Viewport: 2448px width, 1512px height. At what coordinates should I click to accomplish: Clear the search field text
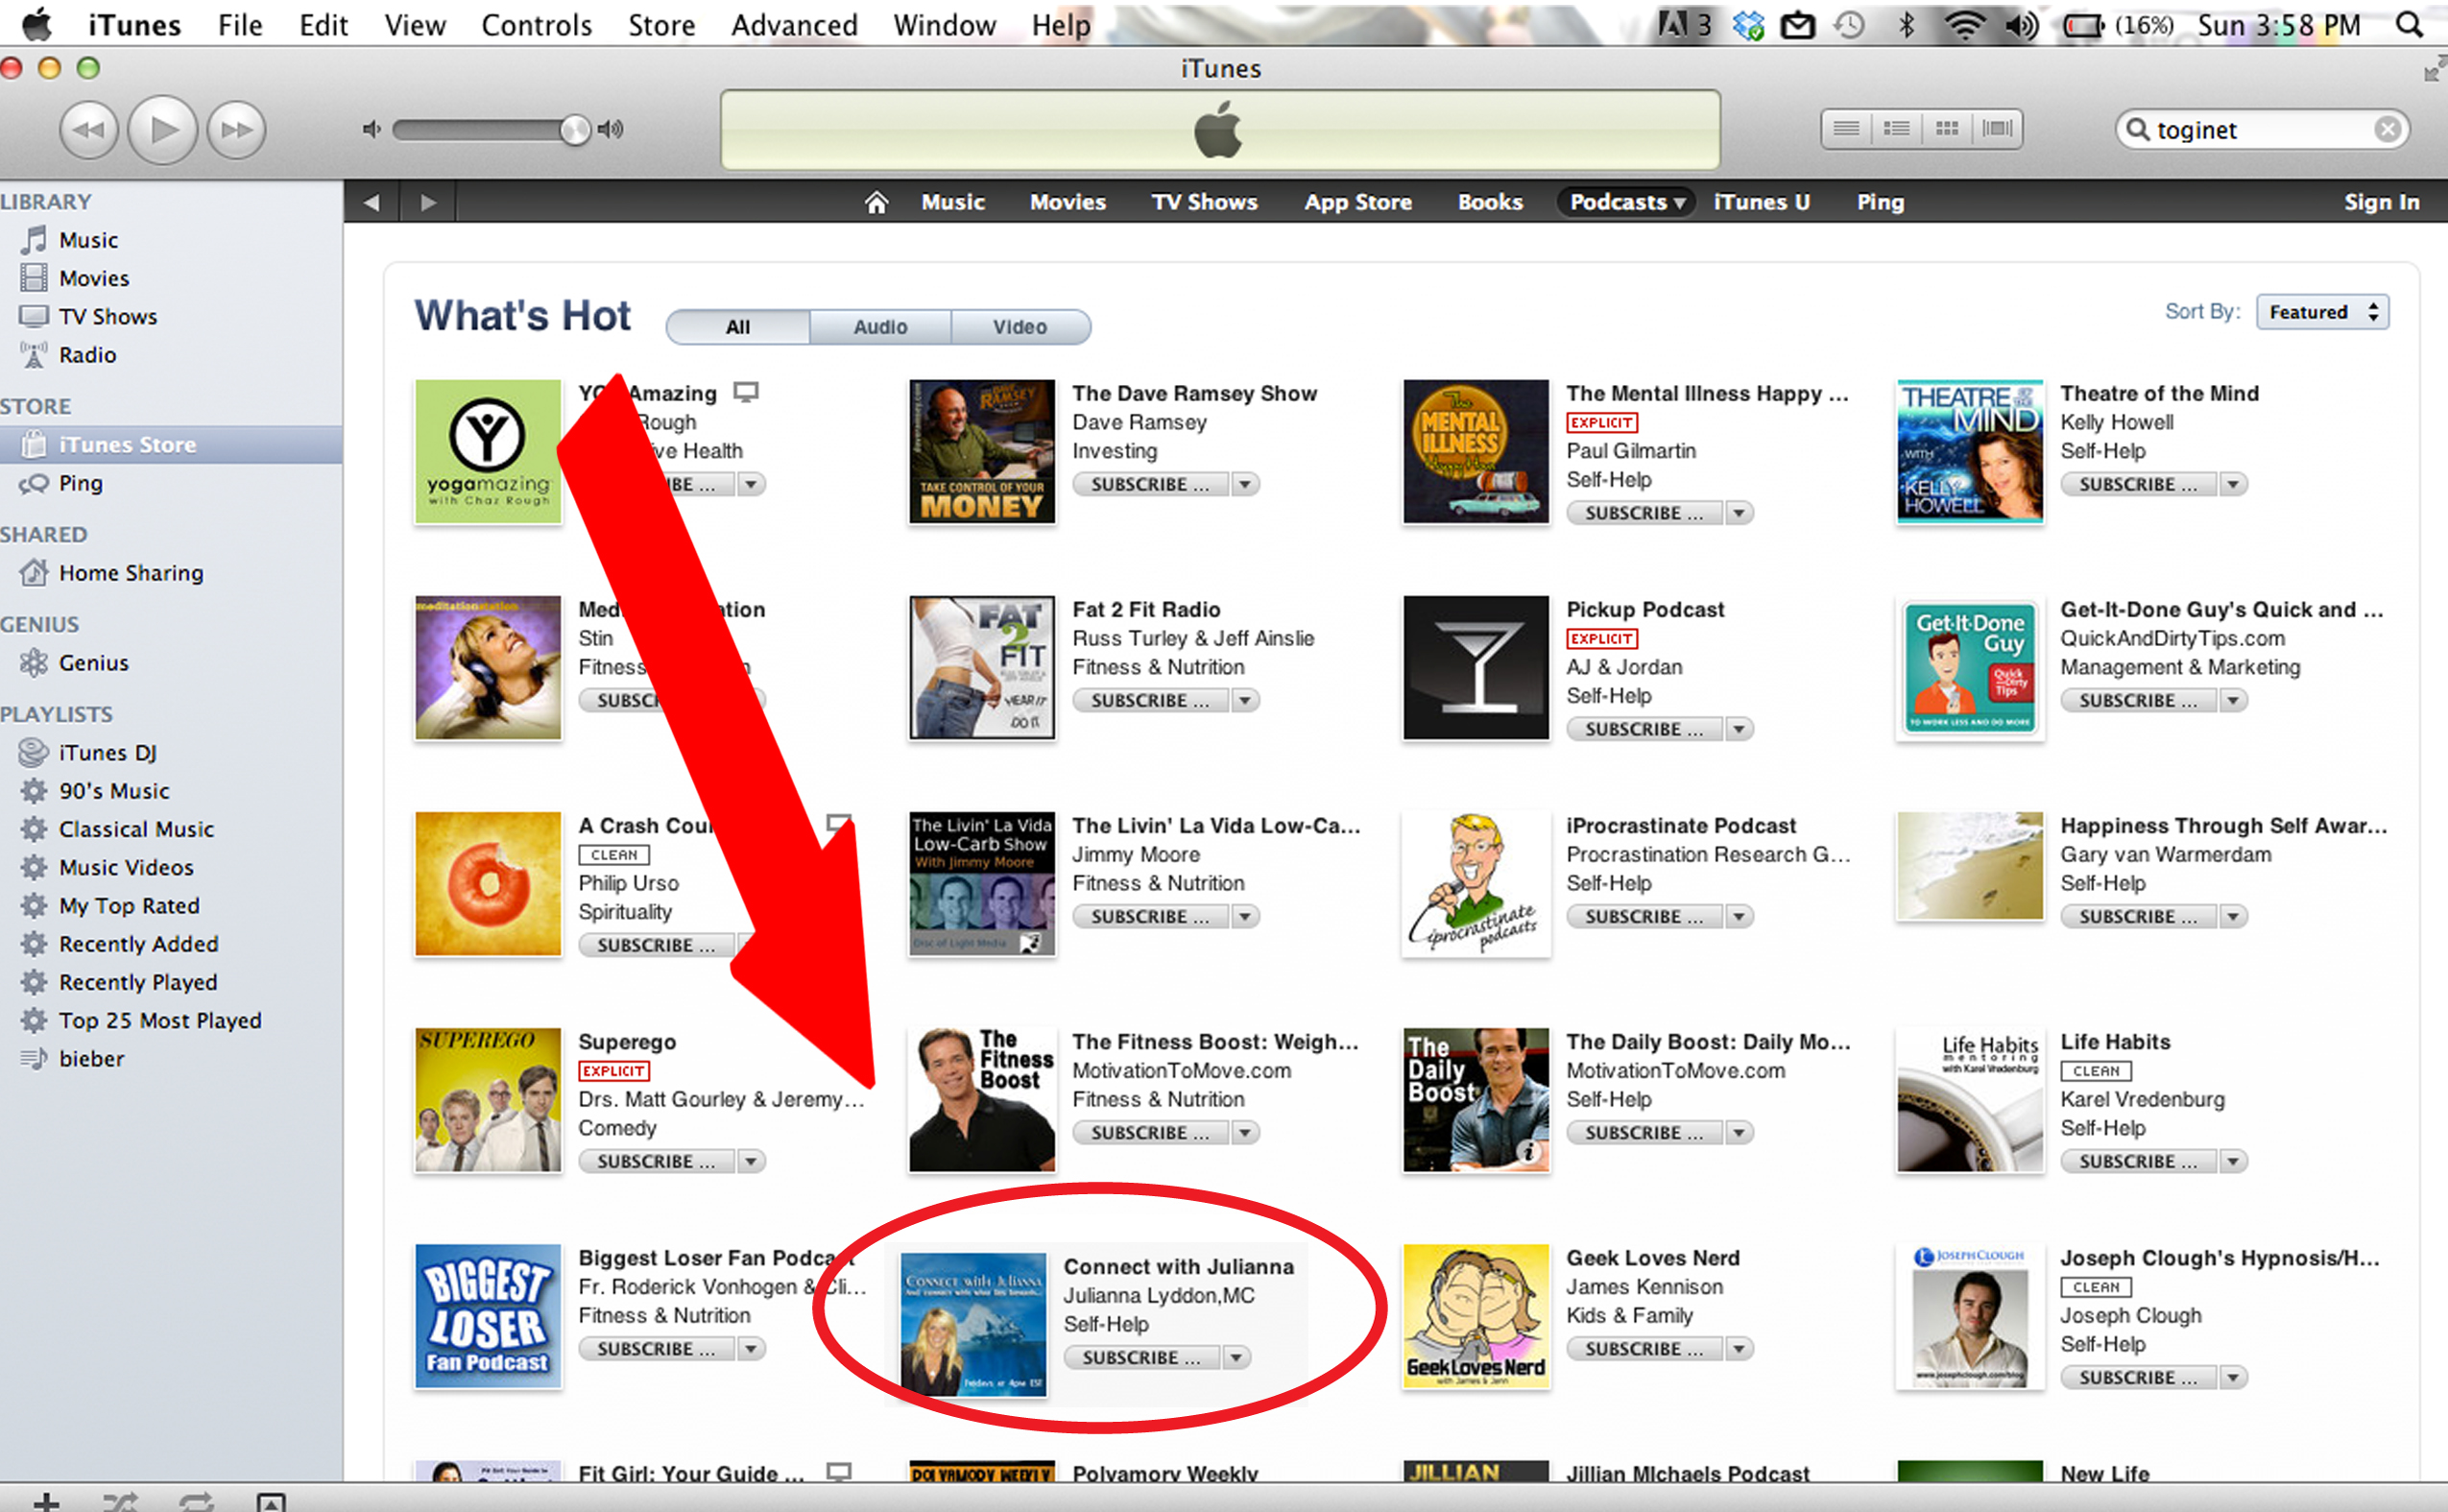pyautogui.click(x=2387, y=130)
